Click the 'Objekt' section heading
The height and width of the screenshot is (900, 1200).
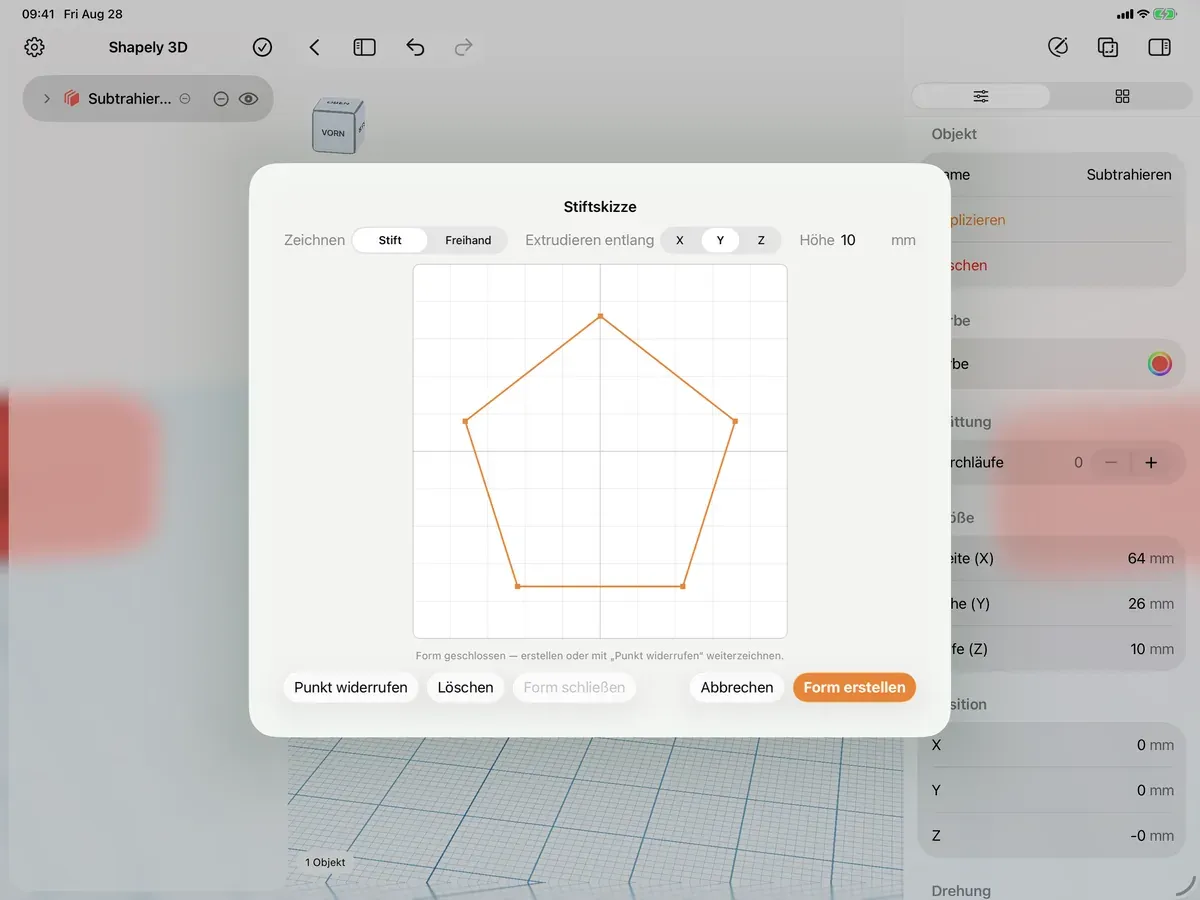tap(954, 134)
